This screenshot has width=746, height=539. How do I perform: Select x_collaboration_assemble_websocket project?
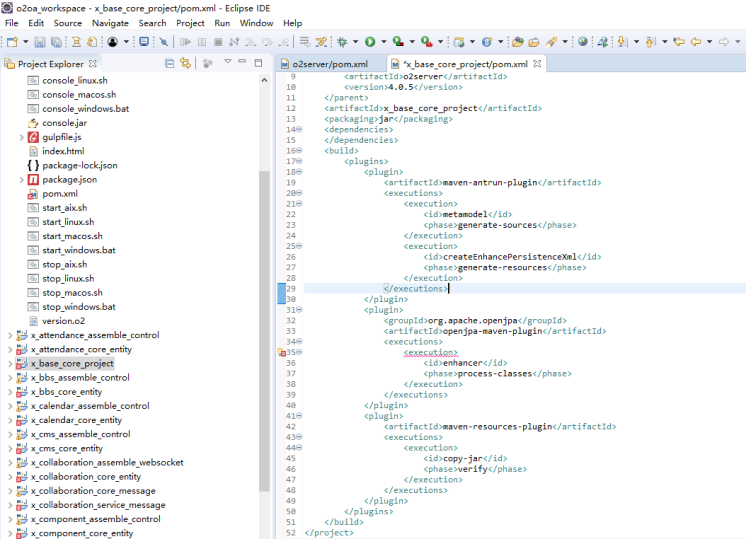point(107,462)
